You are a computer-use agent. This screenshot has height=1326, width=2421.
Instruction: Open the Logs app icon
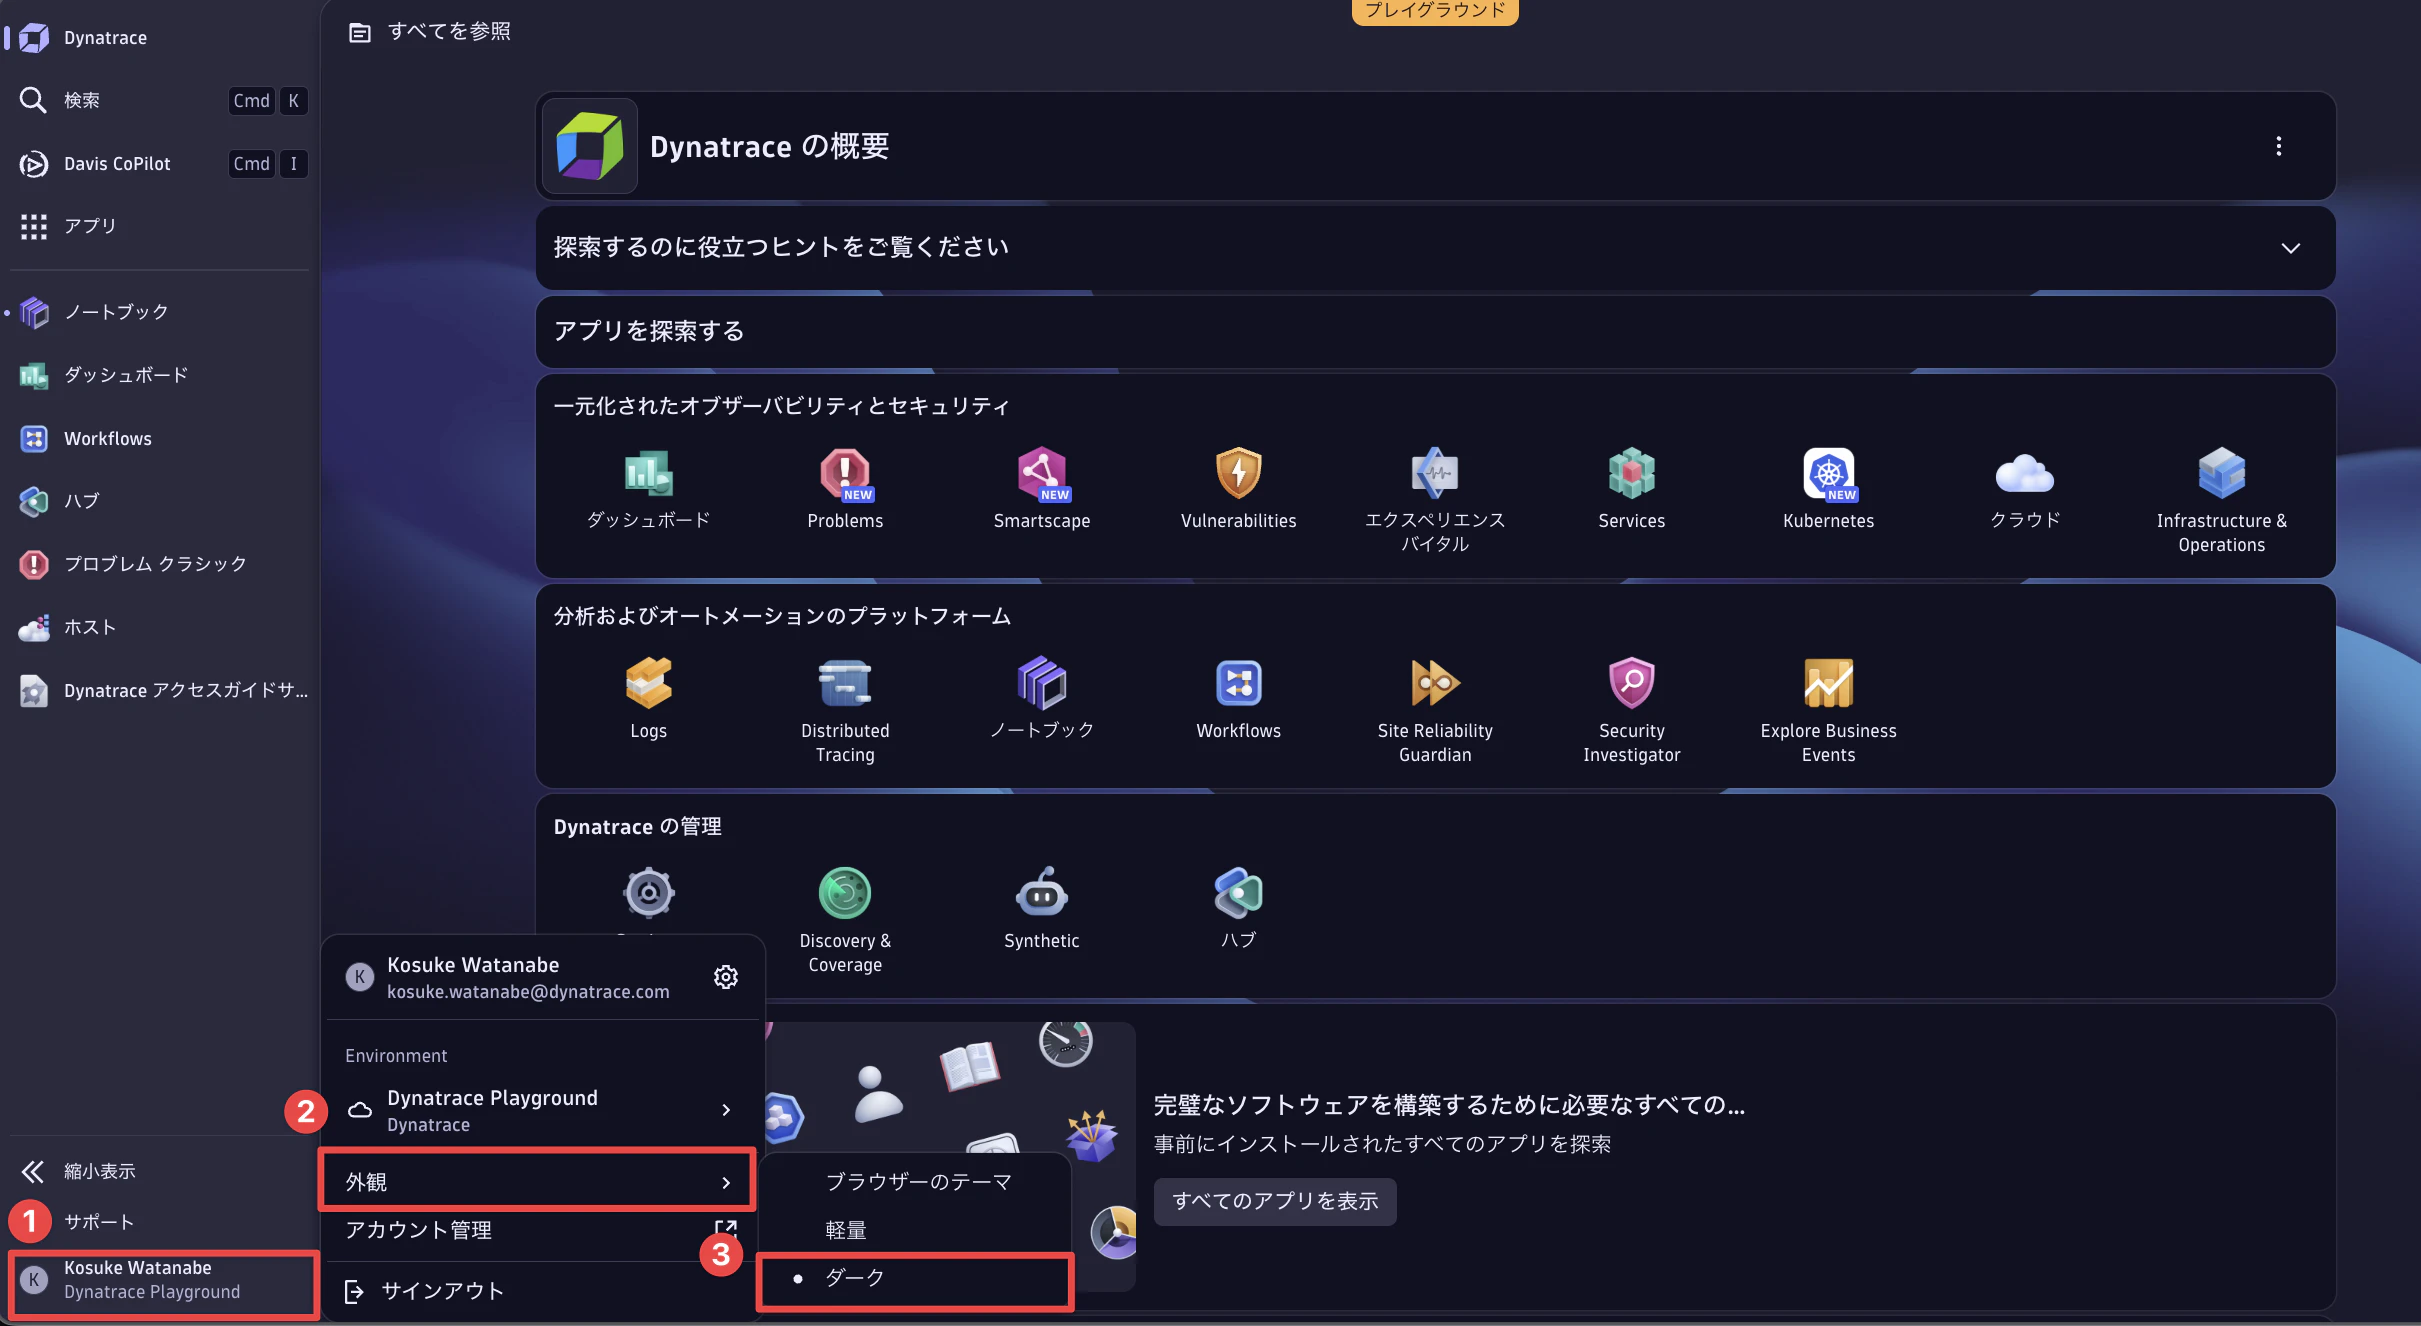coord(648,683)
